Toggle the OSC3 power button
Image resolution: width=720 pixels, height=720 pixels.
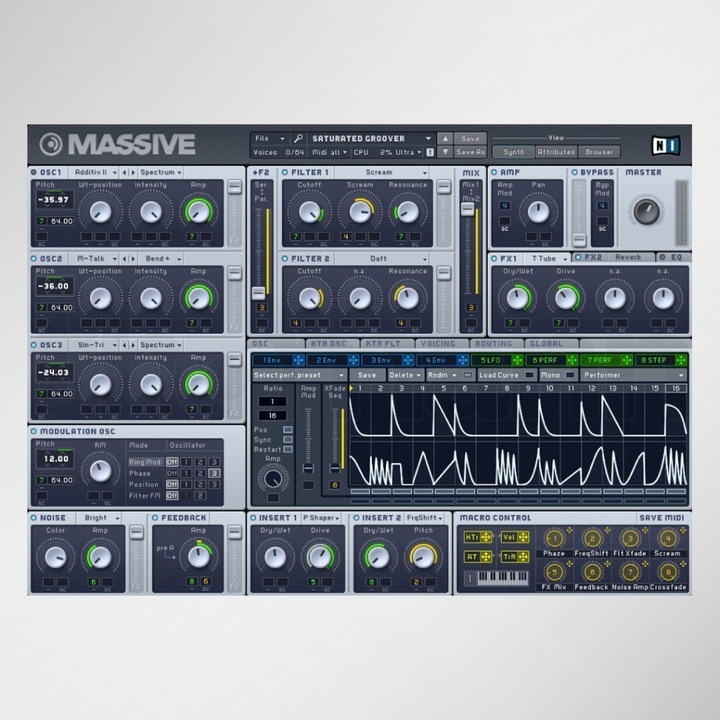coord(34,345)
